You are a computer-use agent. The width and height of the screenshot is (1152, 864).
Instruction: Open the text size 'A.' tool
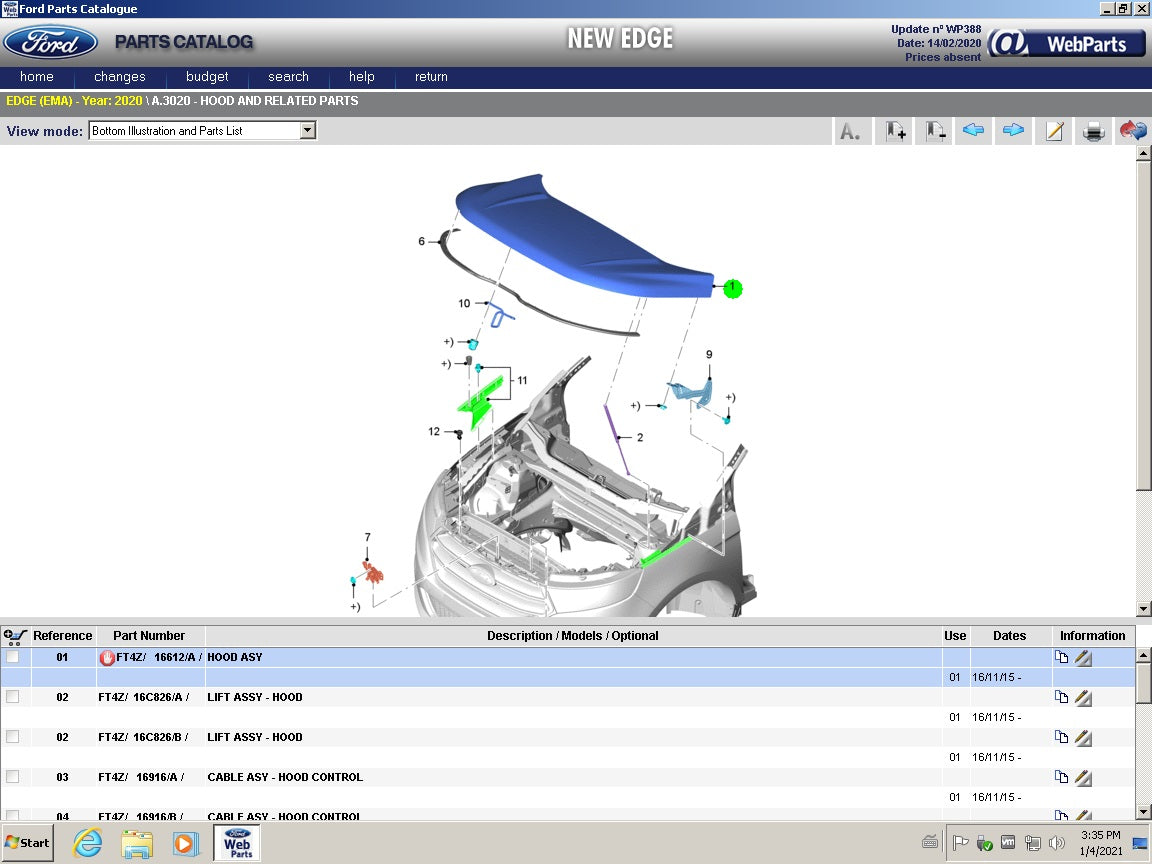click(x=850, y=132)
